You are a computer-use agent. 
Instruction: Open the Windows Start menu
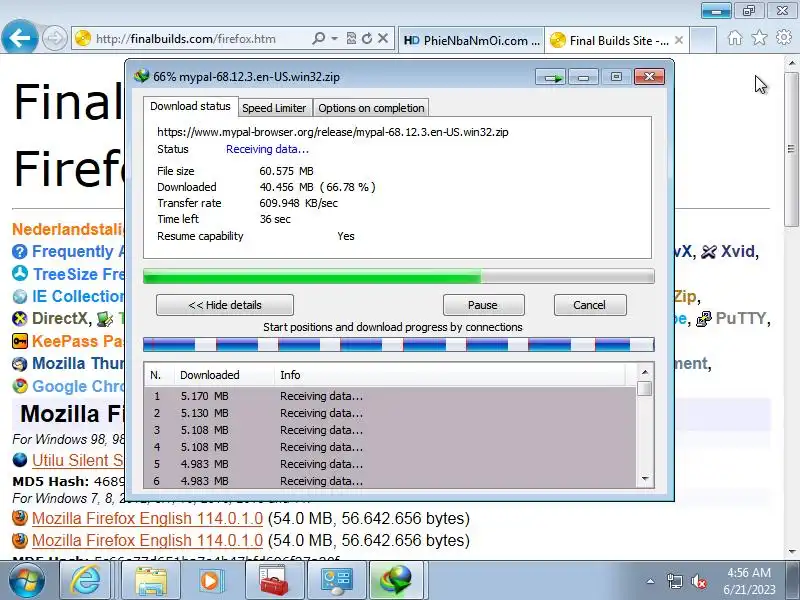tap(27, 581)
